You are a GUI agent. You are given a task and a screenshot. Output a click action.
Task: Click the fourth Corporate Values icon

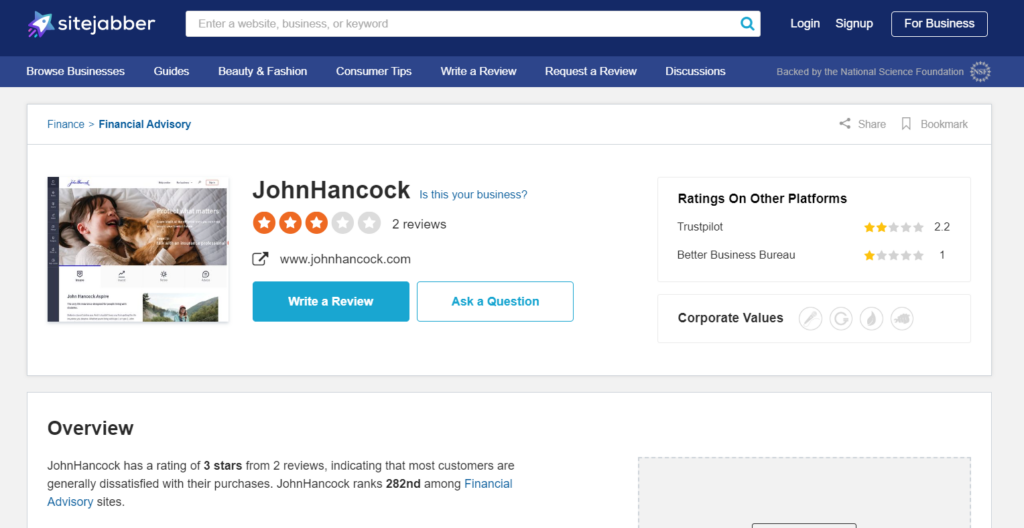(902, 318)
